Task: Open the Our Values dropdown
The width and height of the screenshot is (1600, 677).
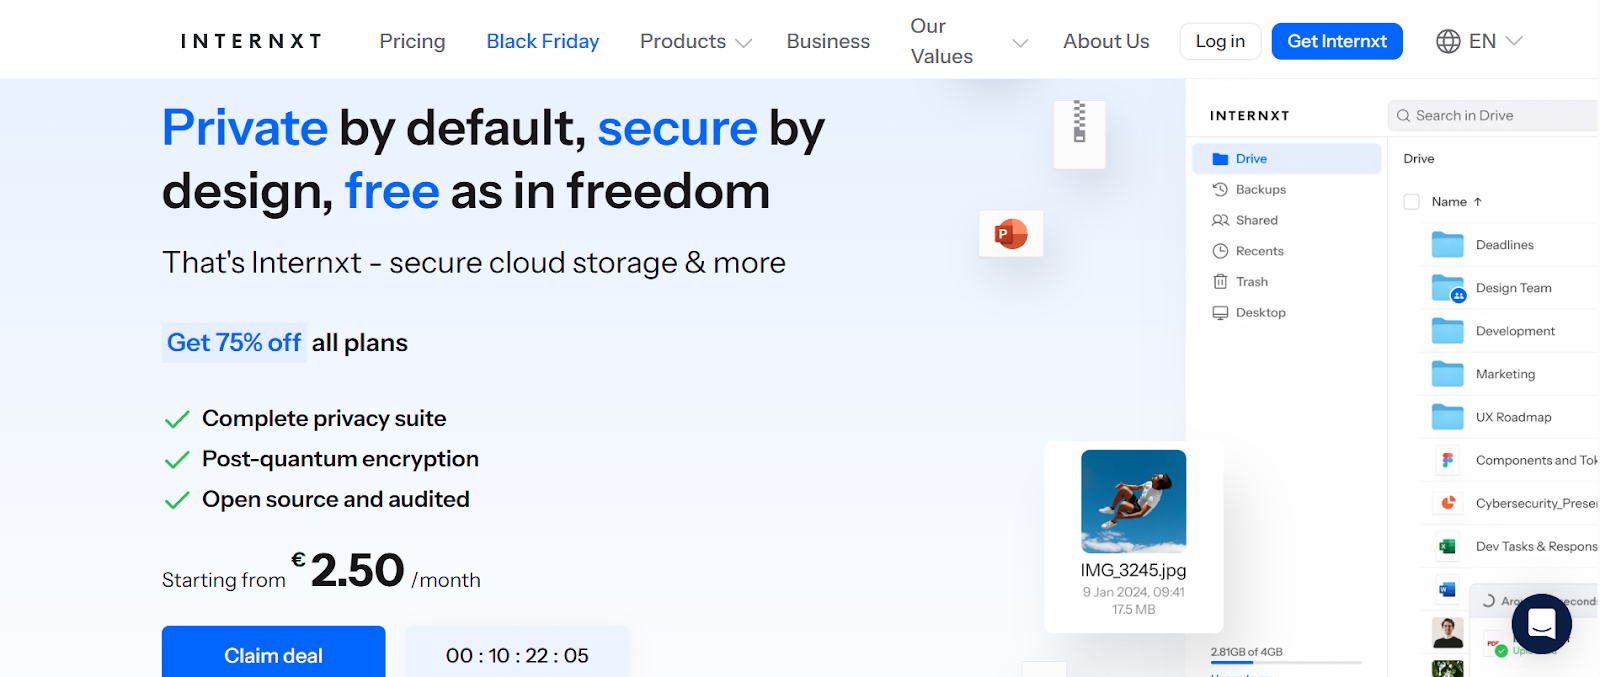Action: pyautogui.click(x=966, y=41)
